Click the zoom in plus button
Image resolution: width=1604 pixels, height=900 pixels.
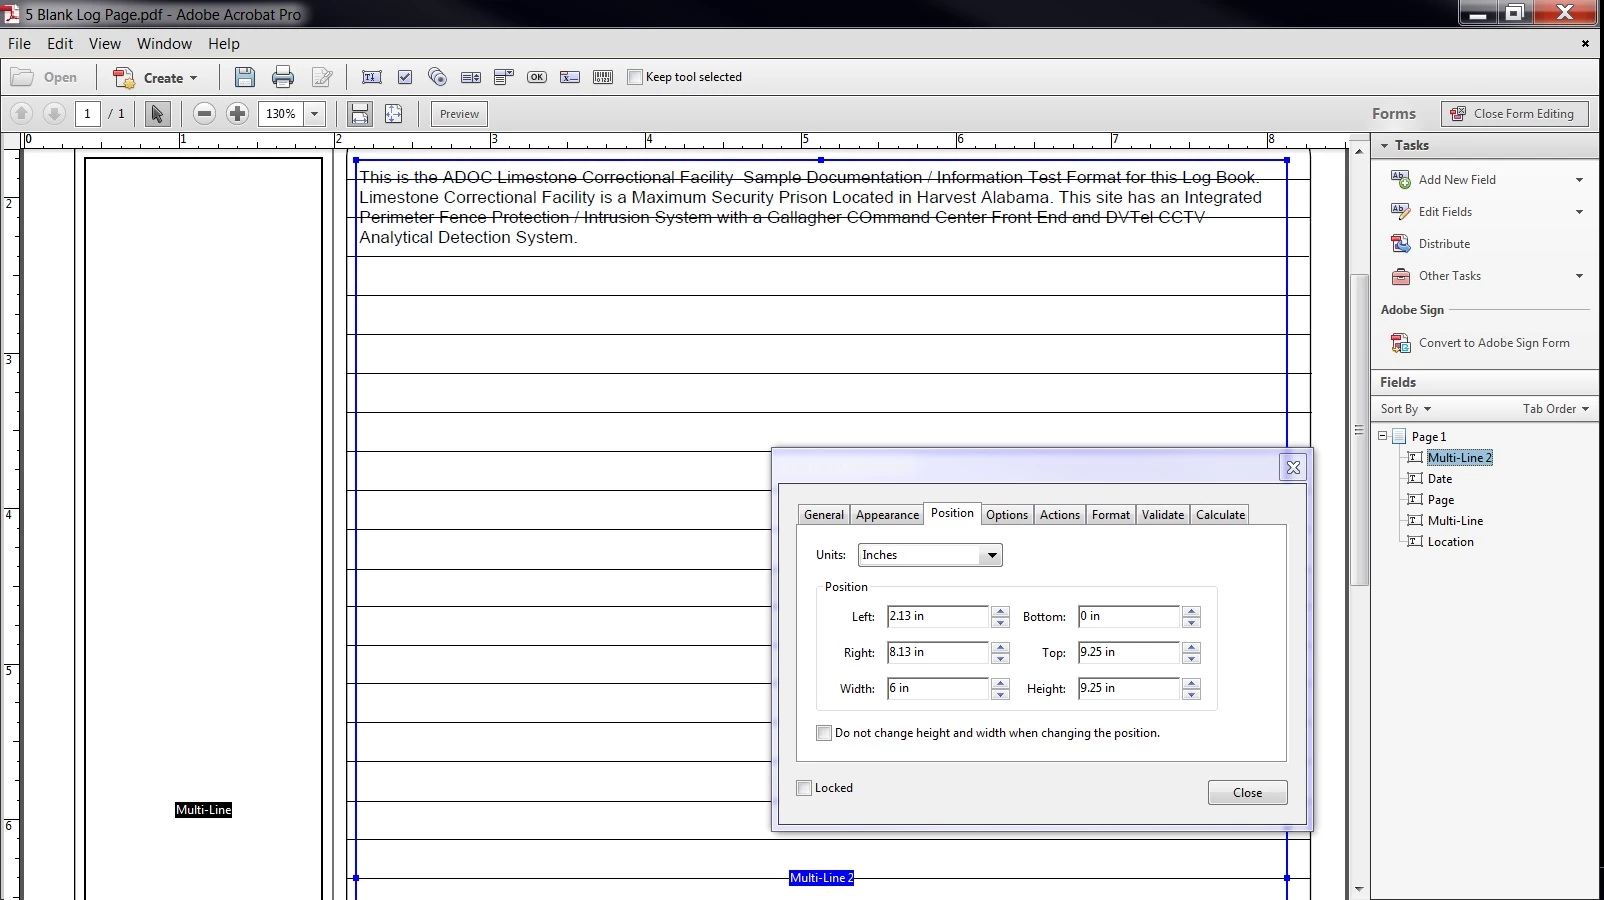coord(237,114)
